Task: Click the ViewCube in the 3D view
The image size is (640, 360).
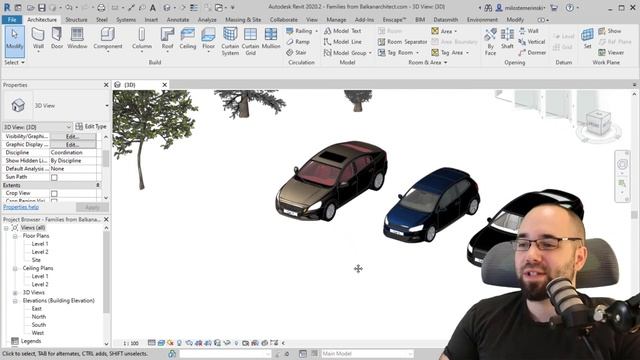Action: point(598,123)
